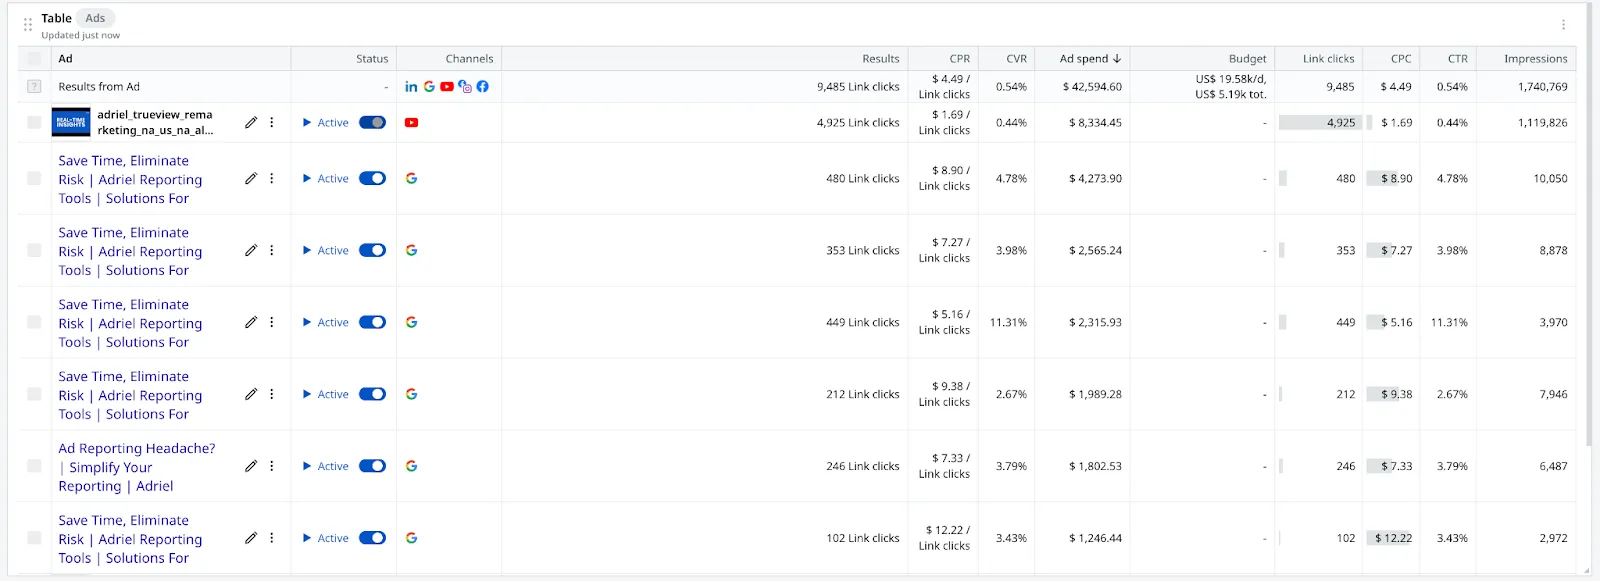Open the Save Time ad link with 480 clicks

(130, 179)
